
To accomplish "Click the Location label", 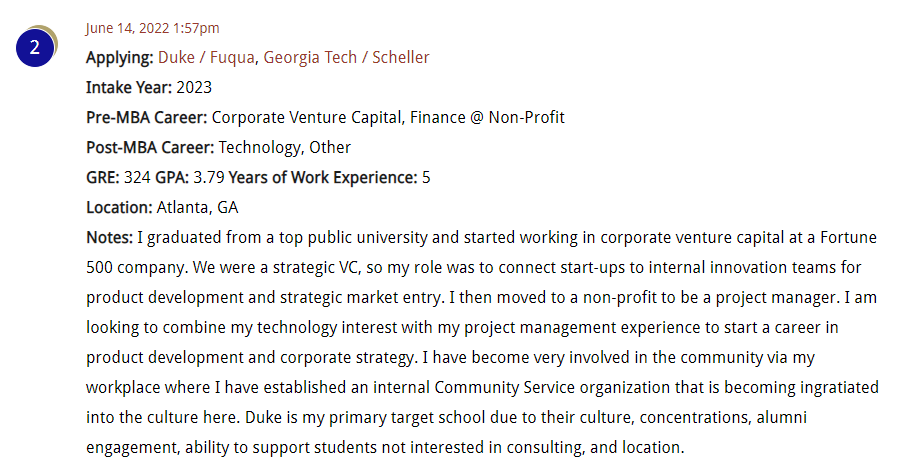I will pos(119,207).
